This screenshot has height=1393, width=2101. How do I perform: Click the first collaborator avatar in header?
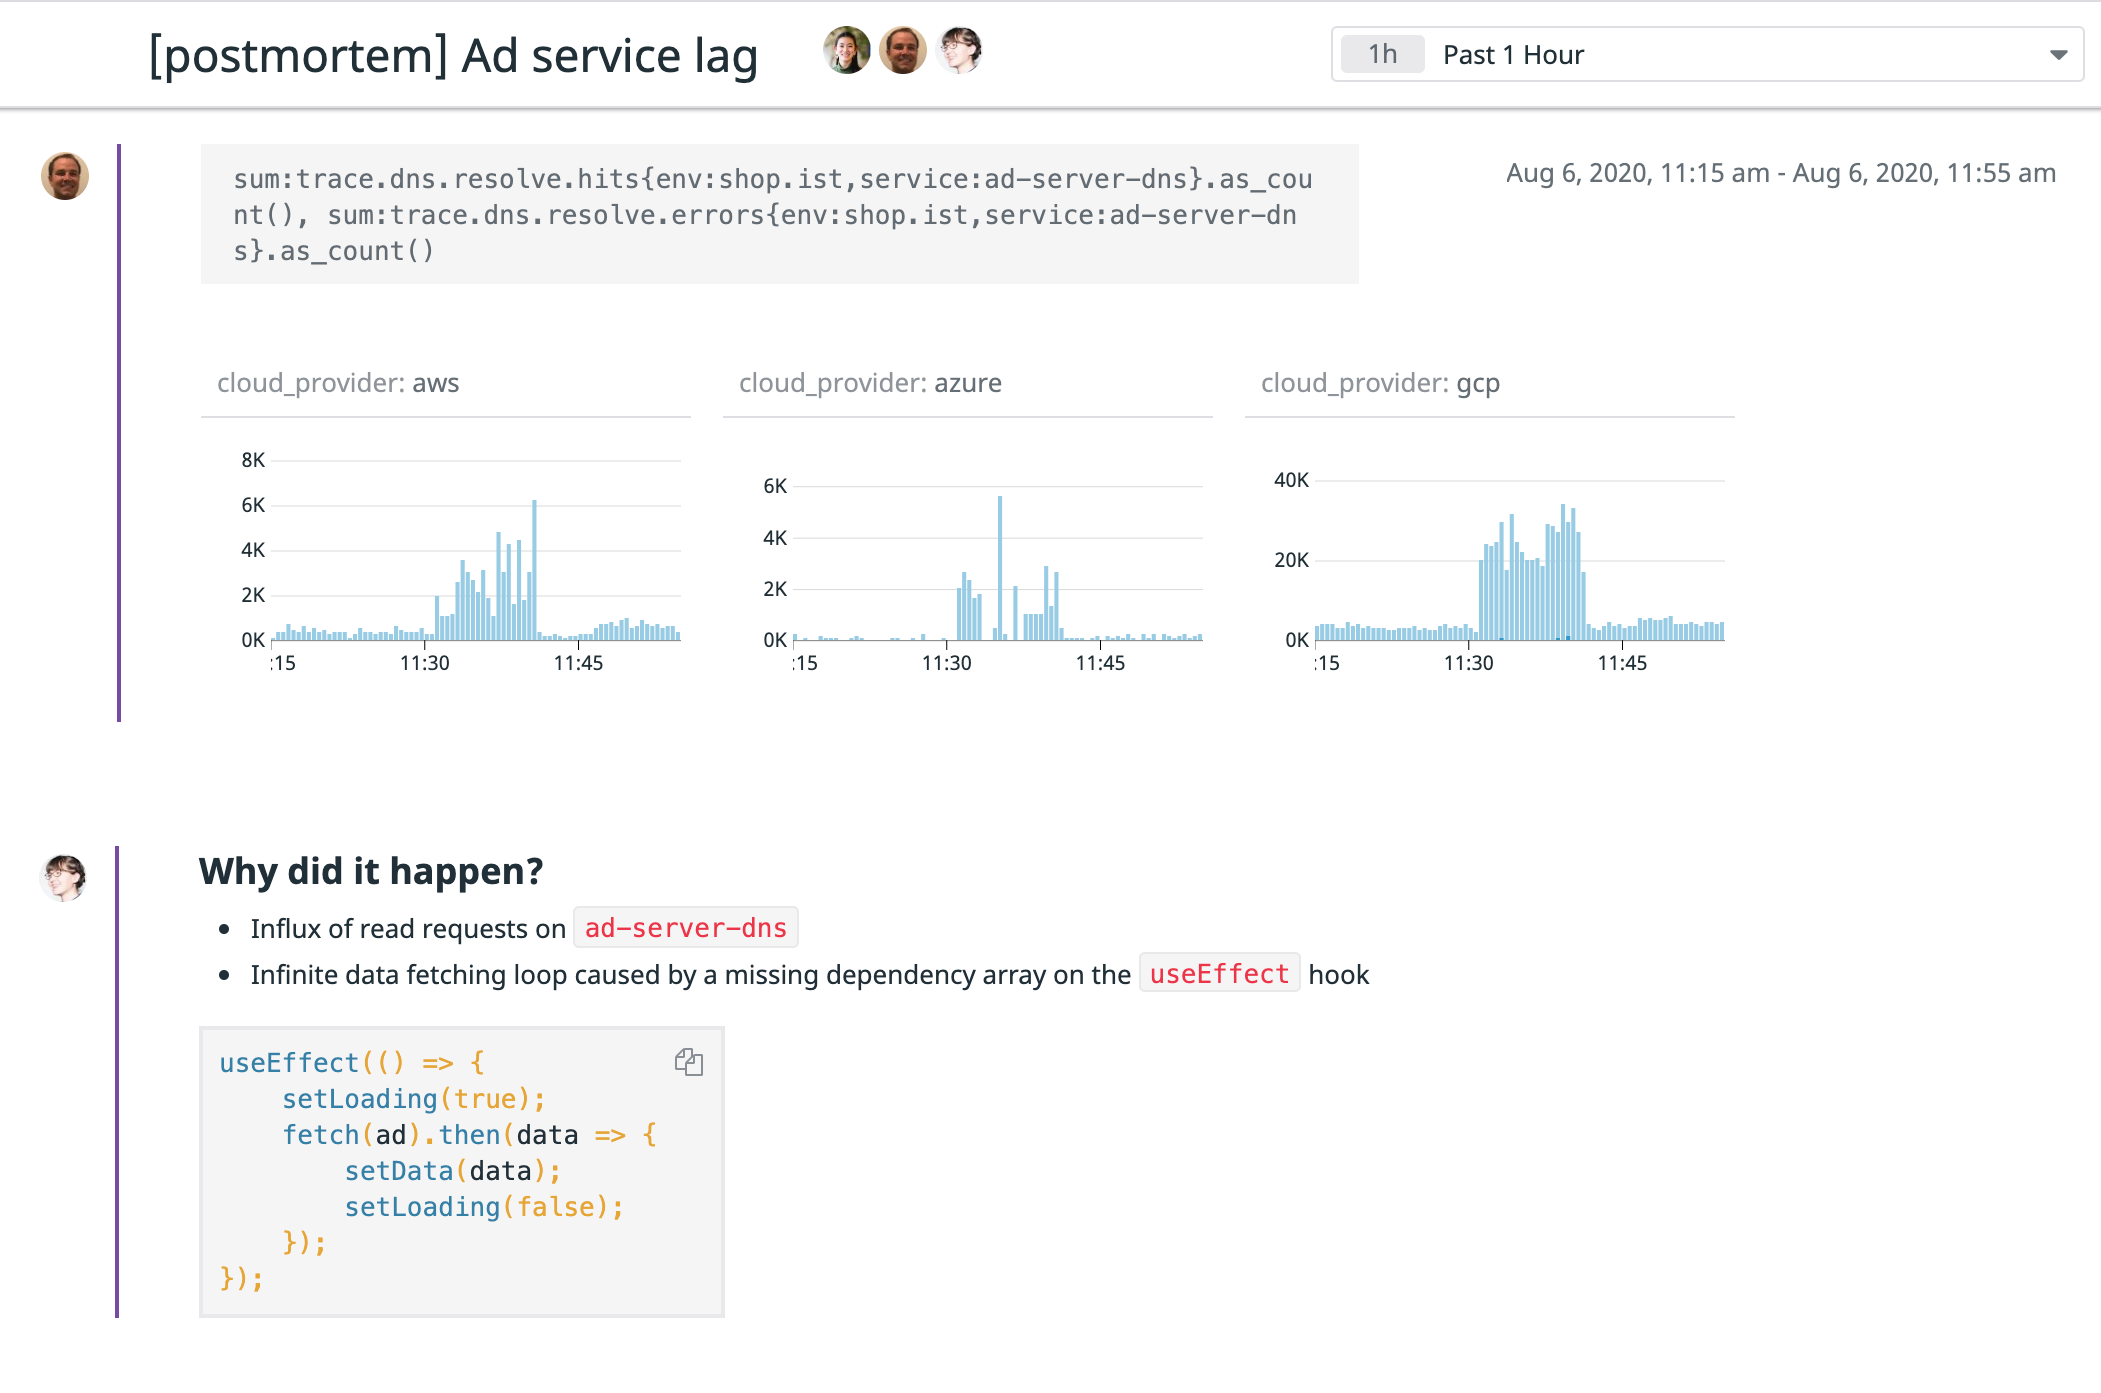point(846,51)
